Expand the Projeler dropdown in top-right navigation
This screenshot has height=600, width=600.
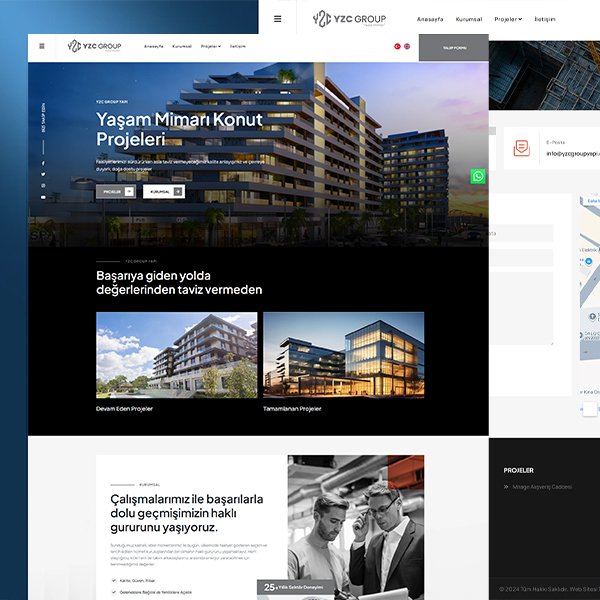pos(508,19)
